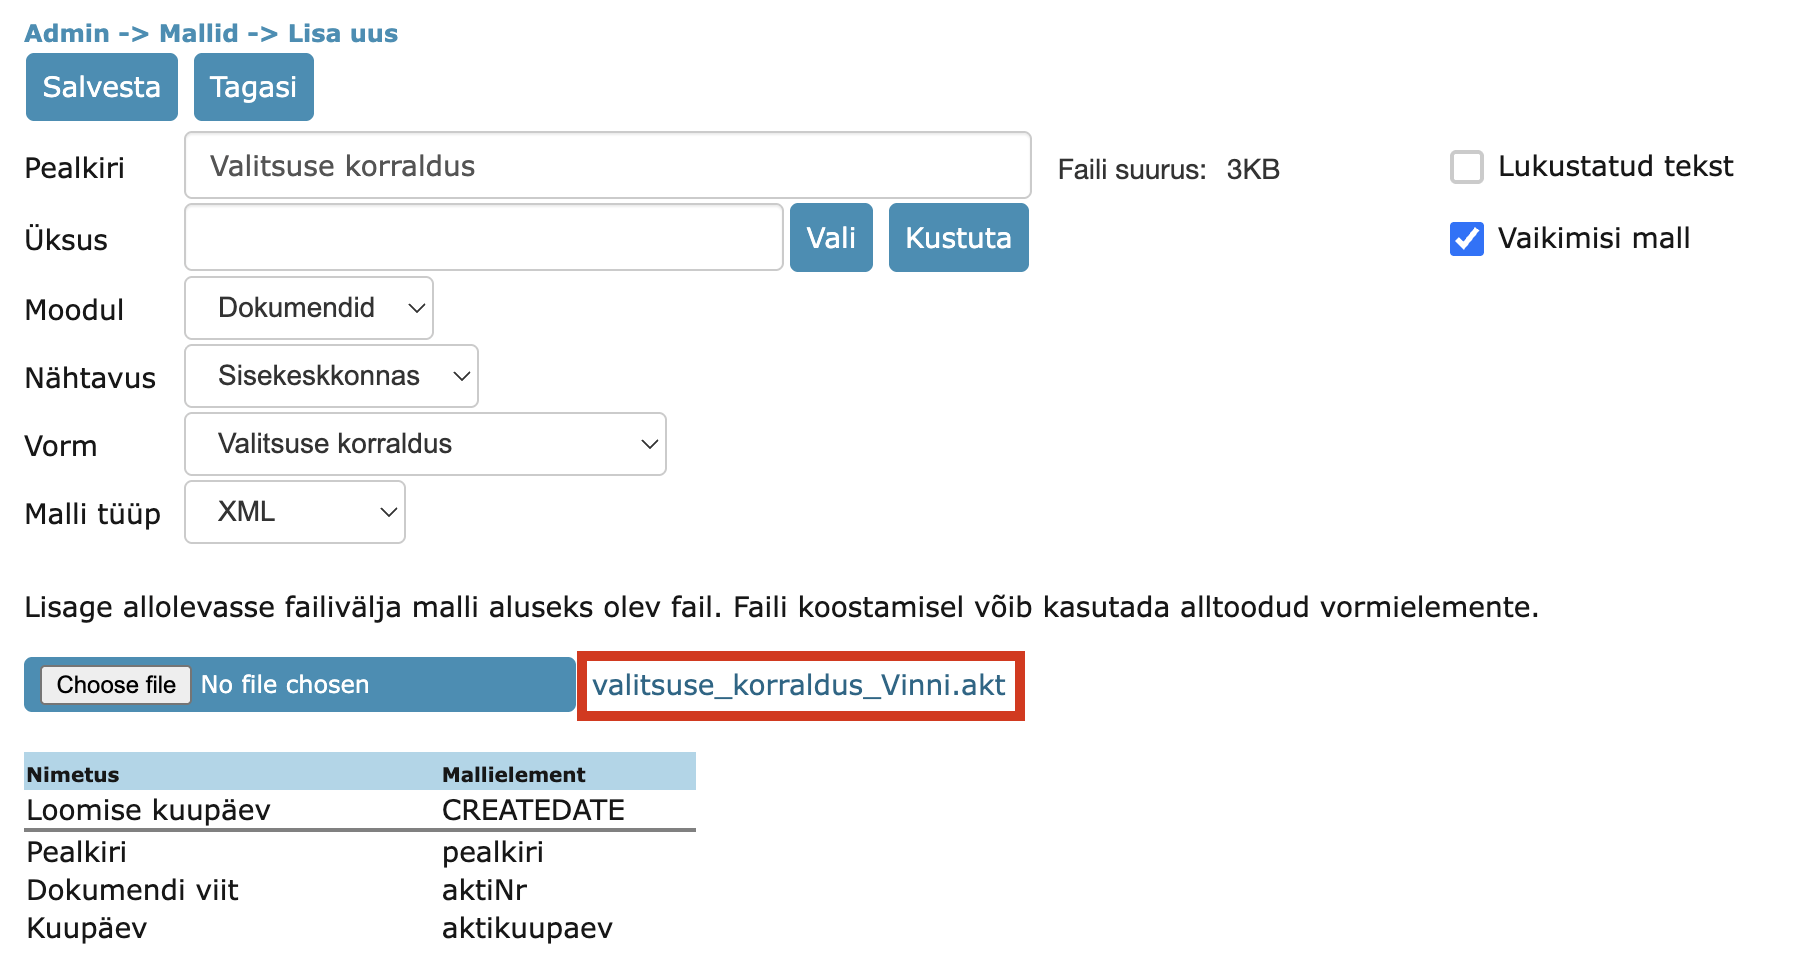Enable the Lukustatud tekst checkbox

pyautogui.click(x=1466, y=167)
